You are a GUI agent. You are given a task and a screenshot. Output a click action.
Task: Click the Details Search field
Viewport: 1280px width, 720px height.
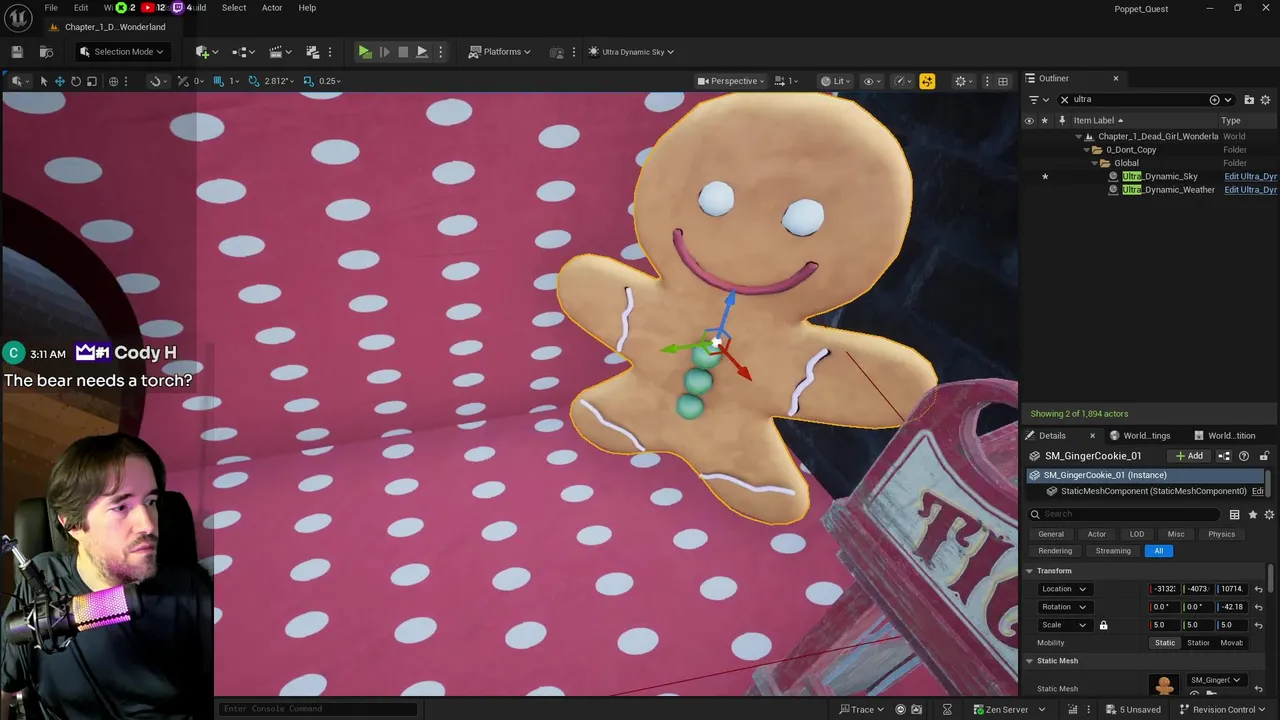pos(1125,514)
